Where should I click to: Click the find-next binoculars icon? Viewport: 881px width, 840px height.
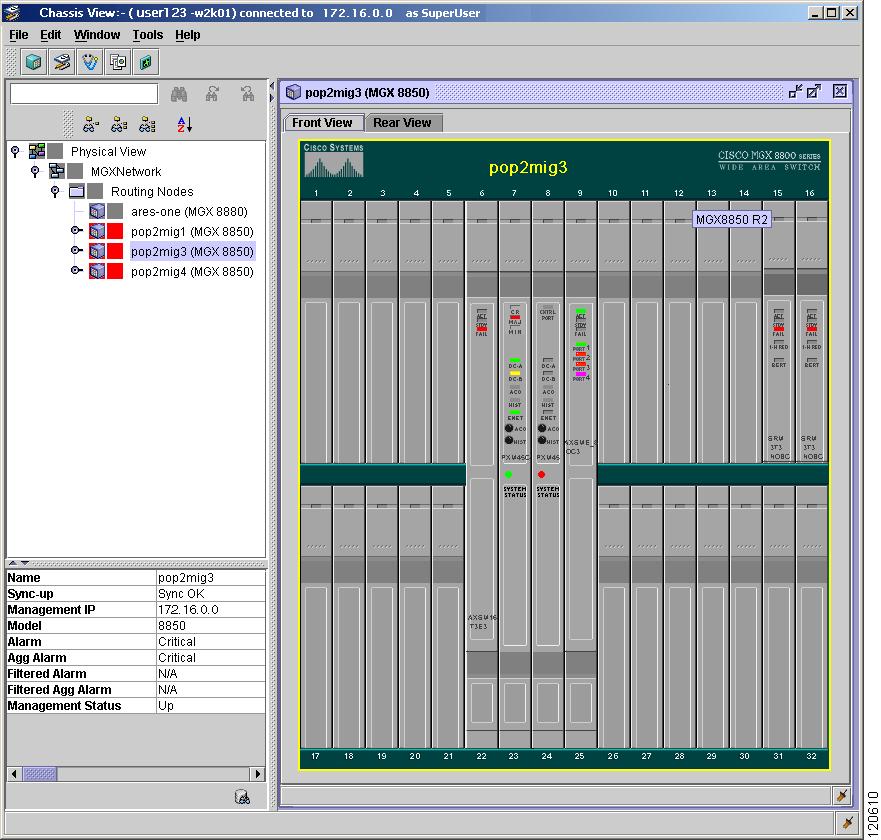tap(212, 94)
